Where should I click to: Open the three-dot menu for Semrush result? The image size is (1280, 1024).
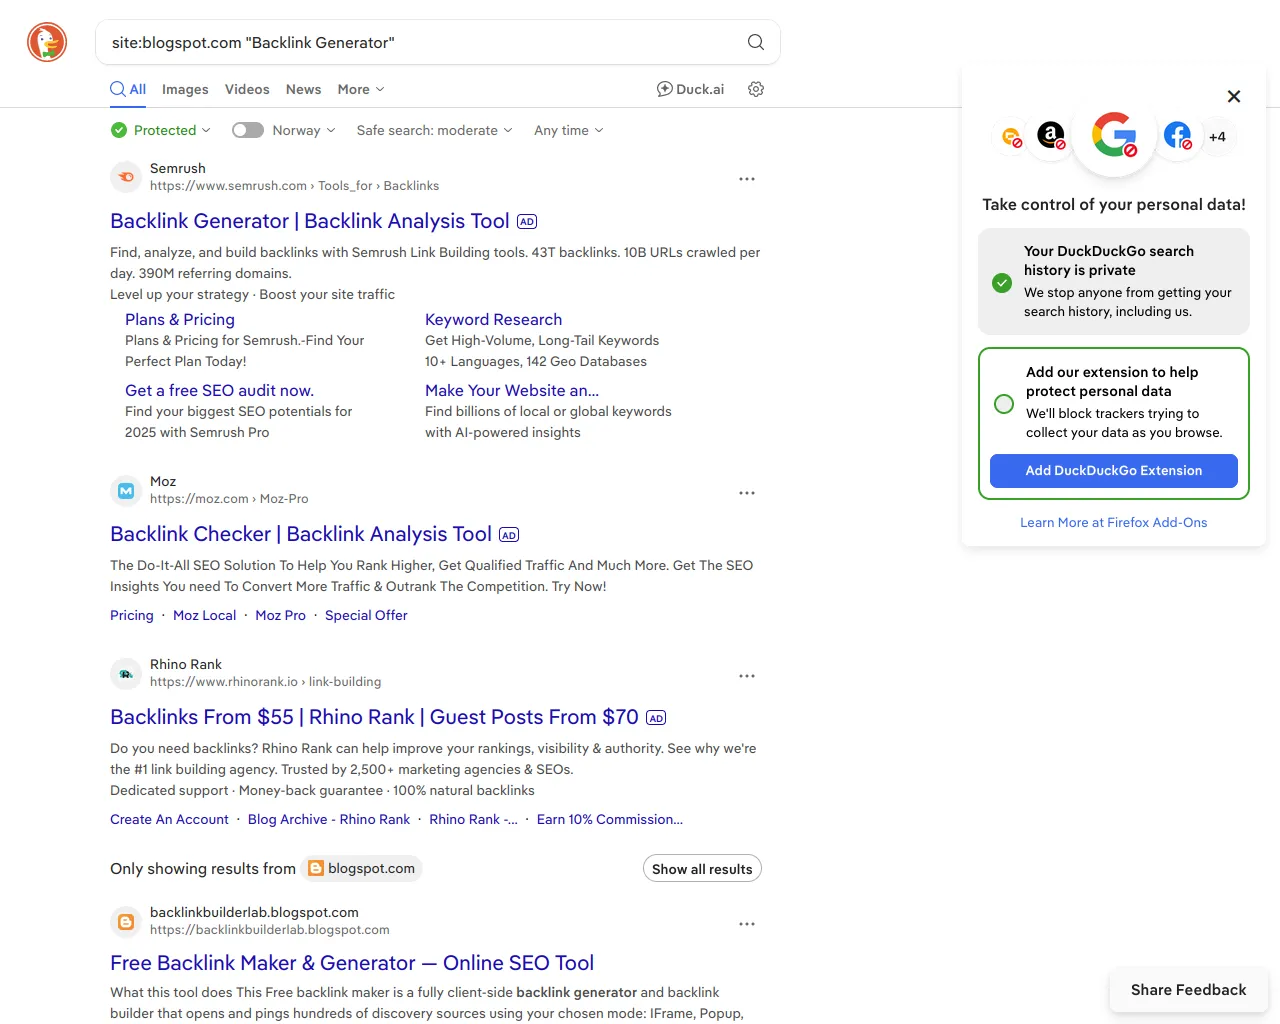(x=747, y=179)
